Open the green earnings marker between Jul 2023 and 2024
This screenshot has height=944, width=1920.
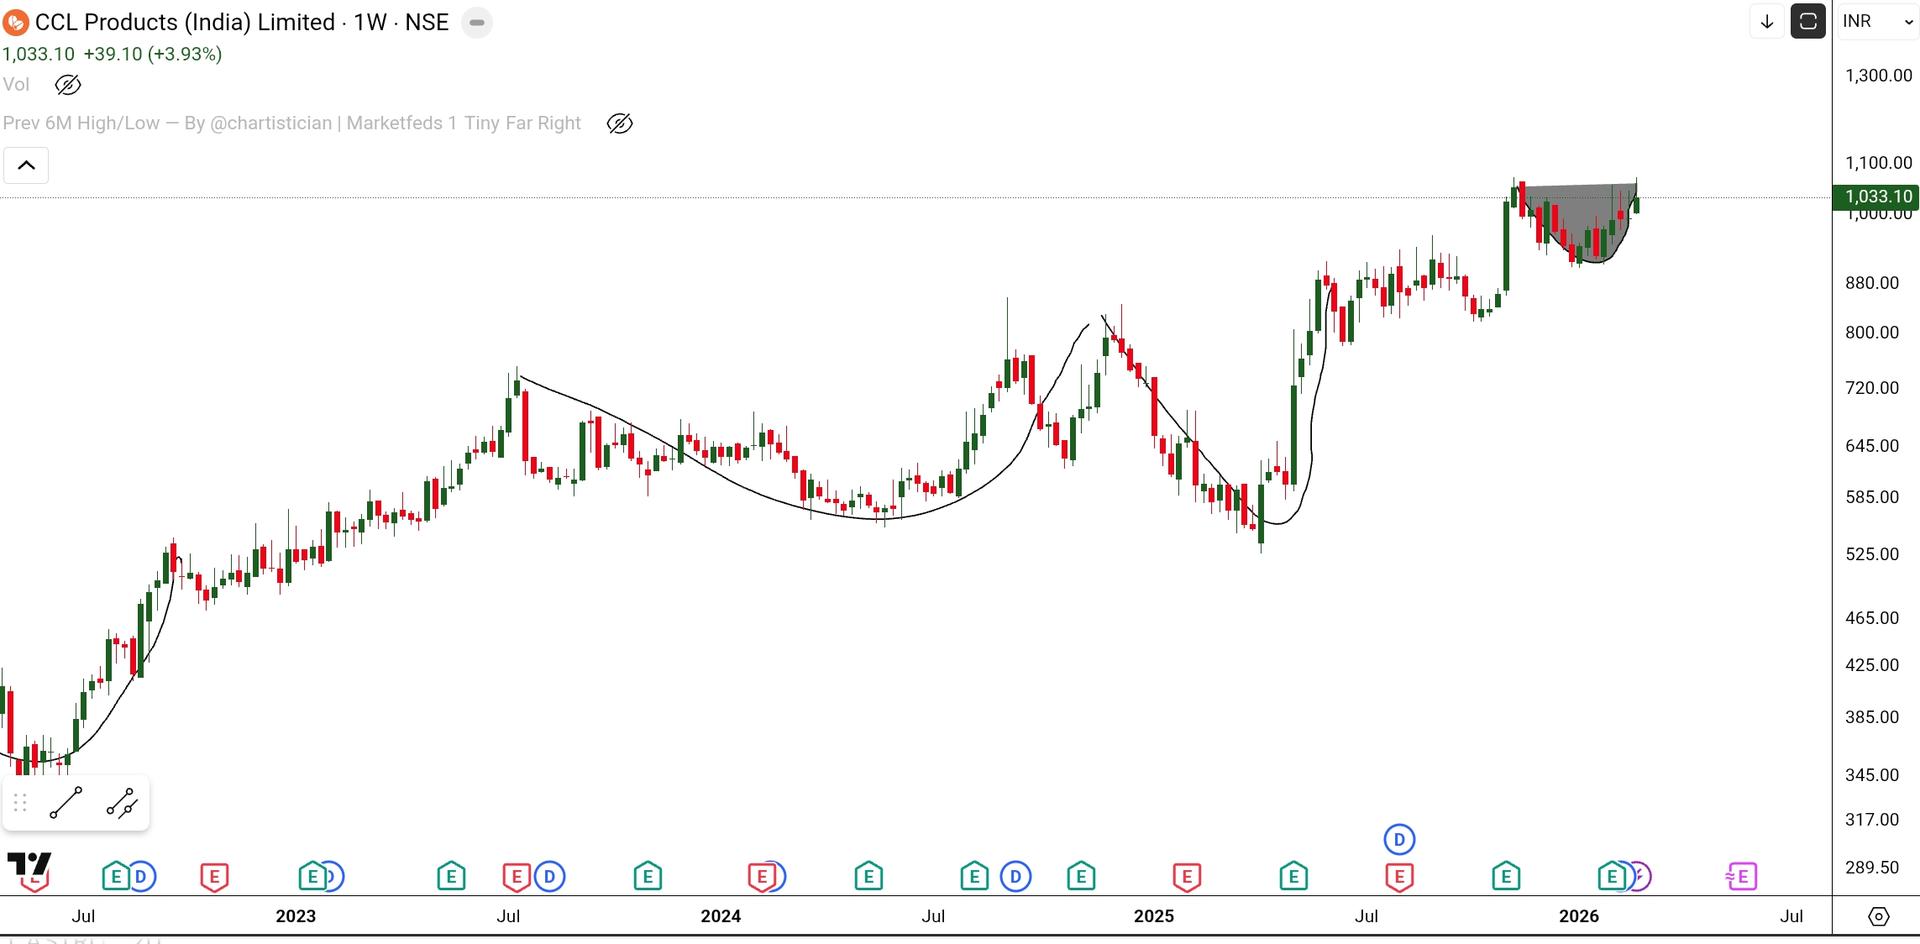647,878
